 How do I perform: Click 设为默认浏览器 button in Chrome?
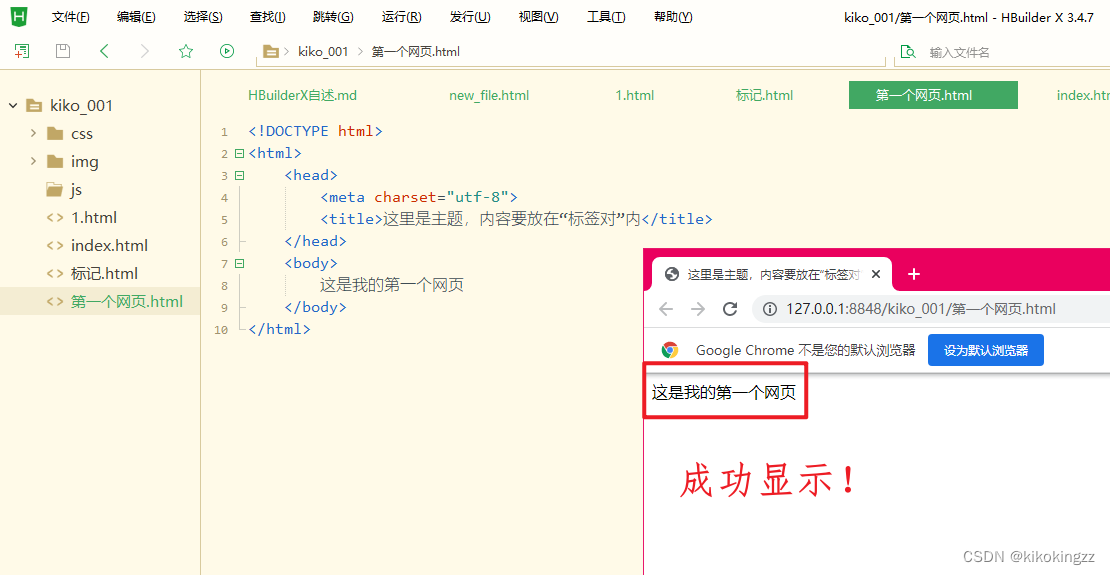click(x=985, y=350)
